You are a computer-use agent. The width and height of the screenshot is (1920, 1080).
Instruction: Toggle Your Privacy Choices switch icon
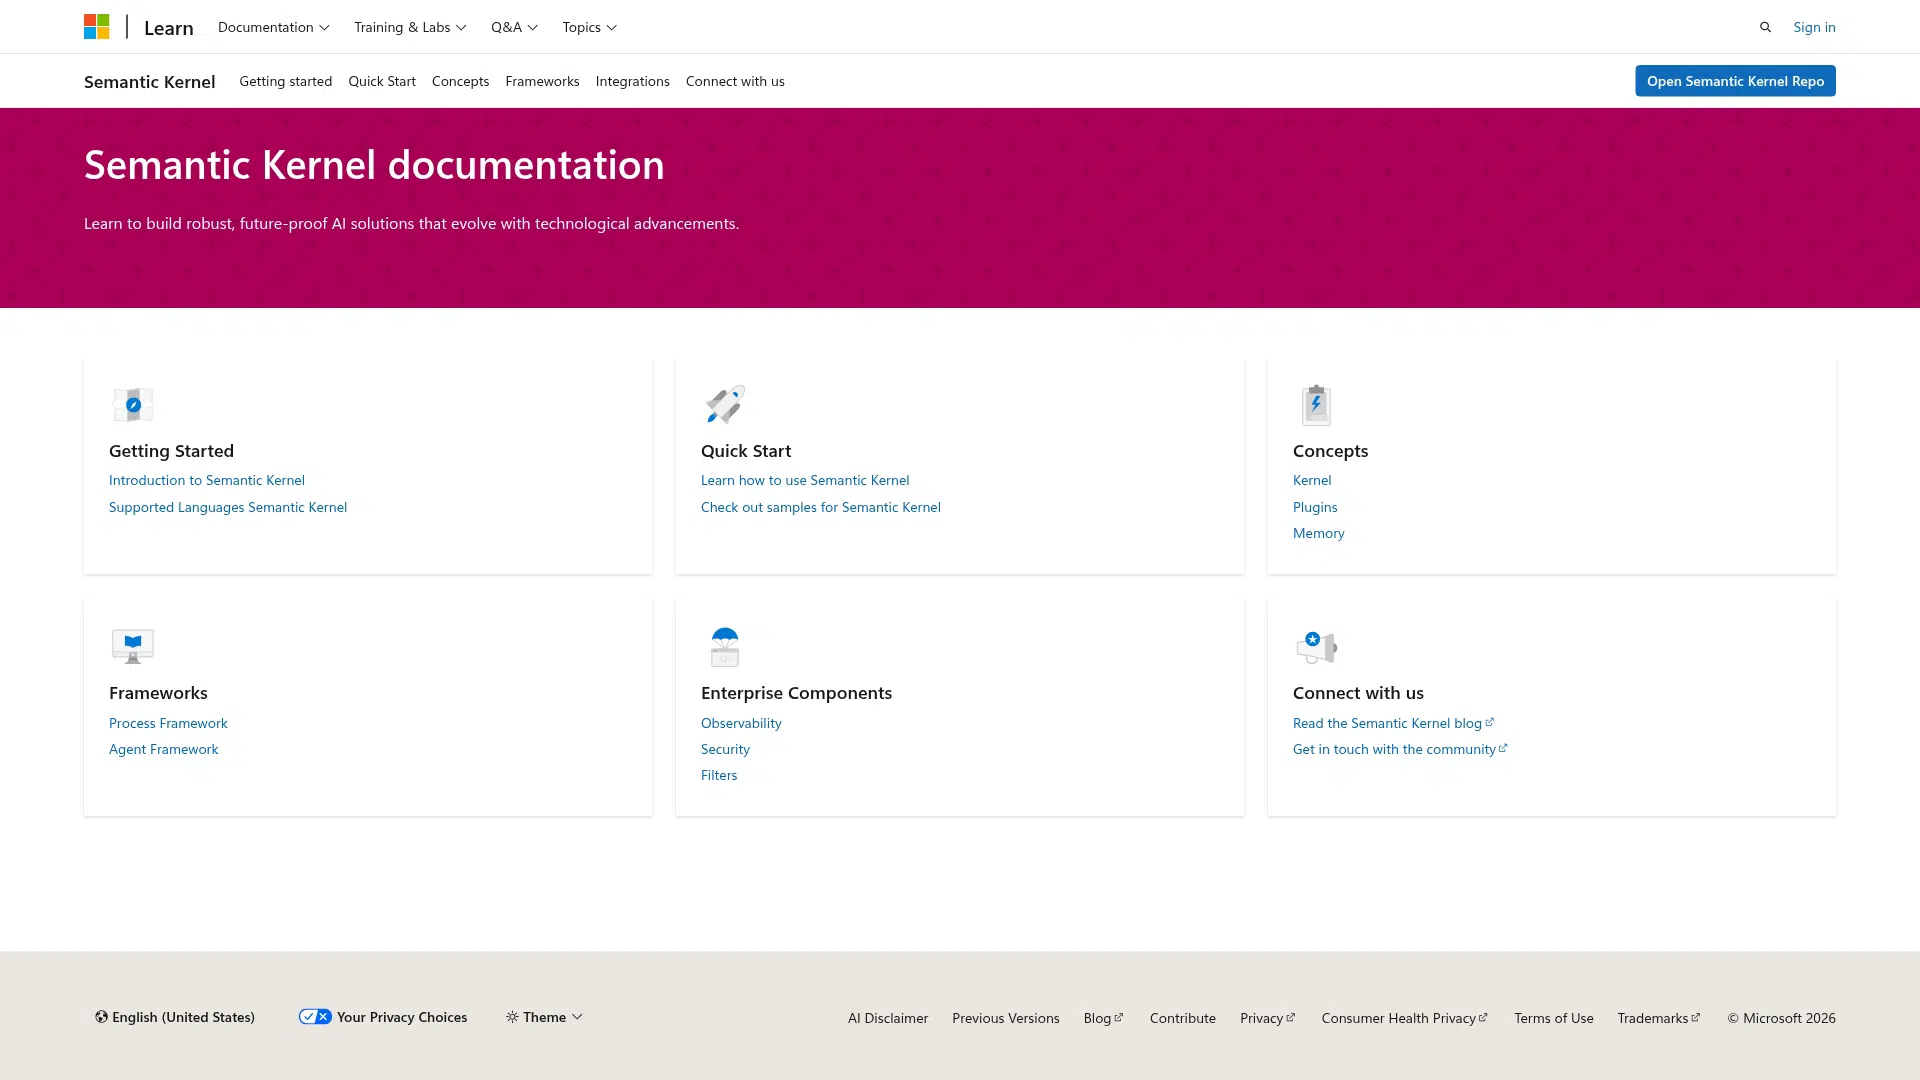click(x=315, y=1017)
